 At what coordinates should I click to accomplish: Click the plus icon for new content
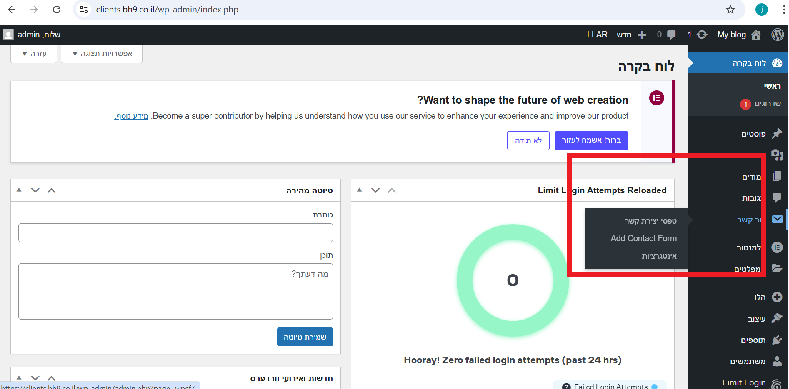pos(642,35)
